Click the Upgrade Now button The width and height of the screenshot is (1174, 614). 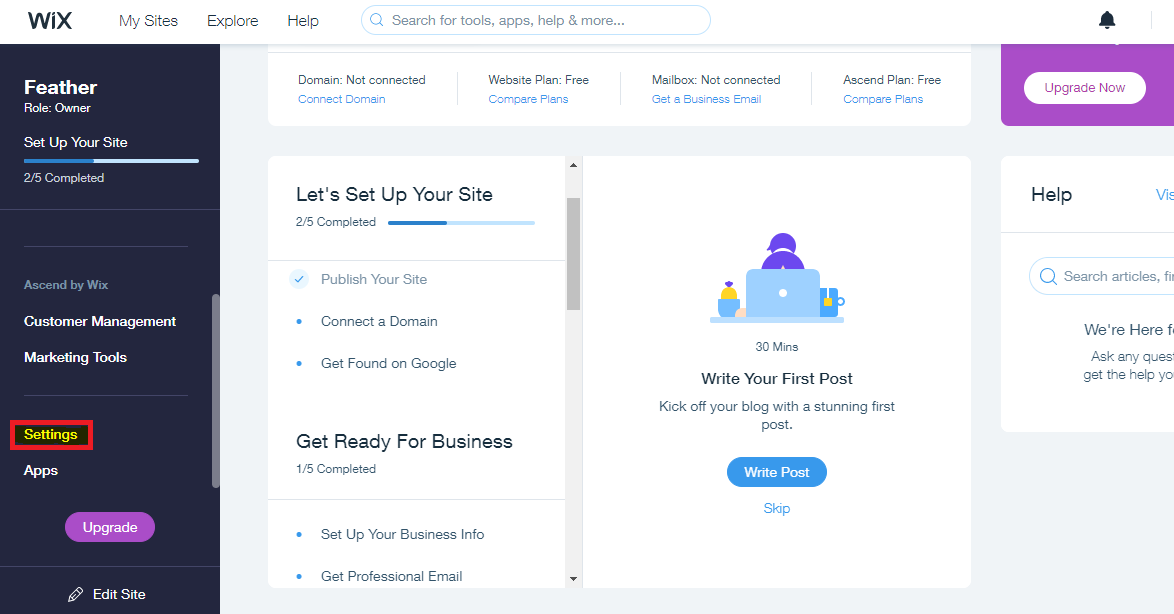1084,88
